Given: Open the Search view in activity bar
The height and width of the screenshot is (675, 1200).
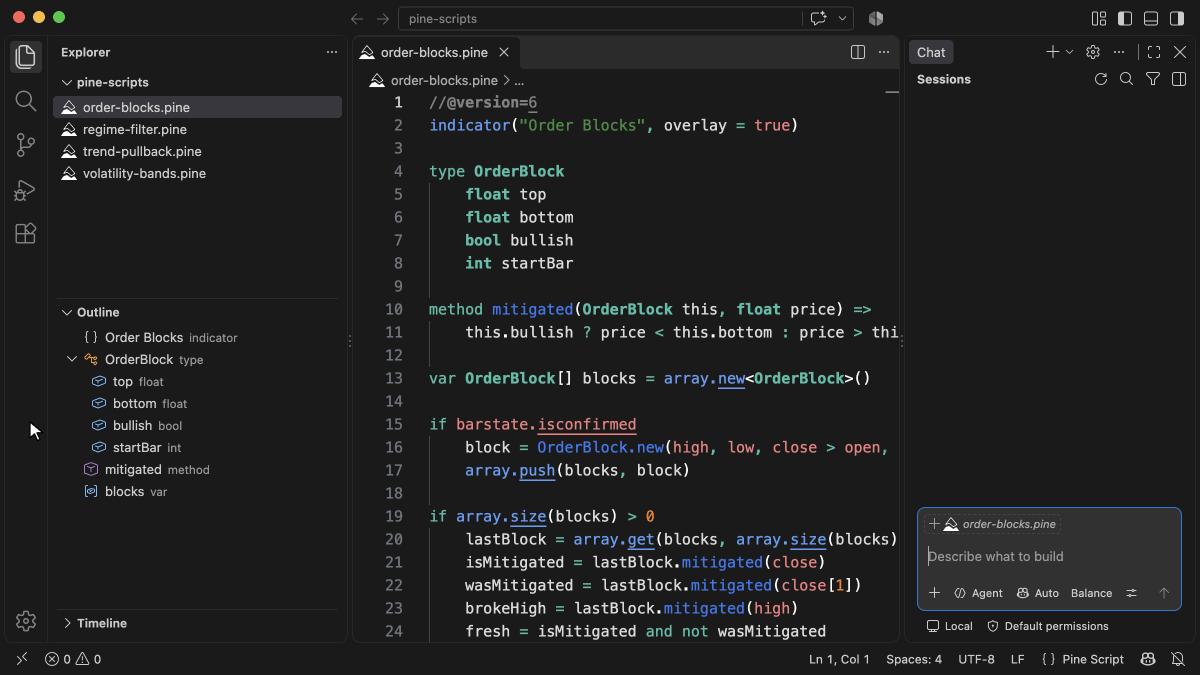Looking at the screenshot, I should 26,101.
